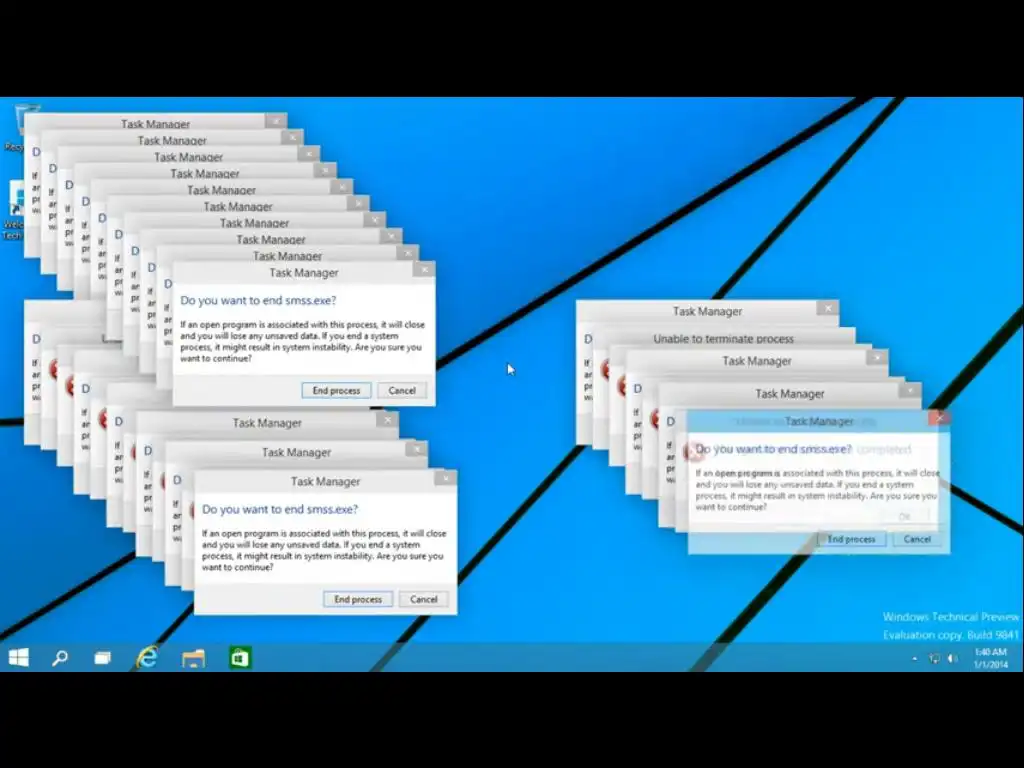The image size is (1024, 768).
Task: Click End process in the lowest left smss.exe dialog
Action: click(358, 599)
